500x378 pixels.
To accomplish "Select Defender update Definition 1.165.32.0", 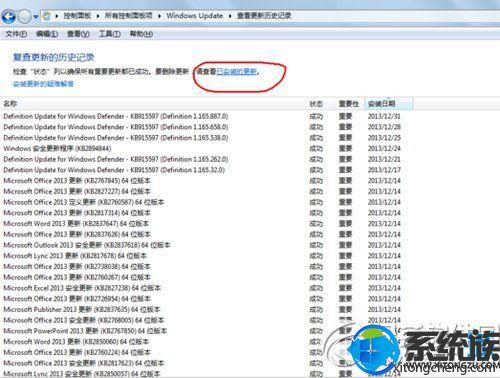I will (114, 170).
